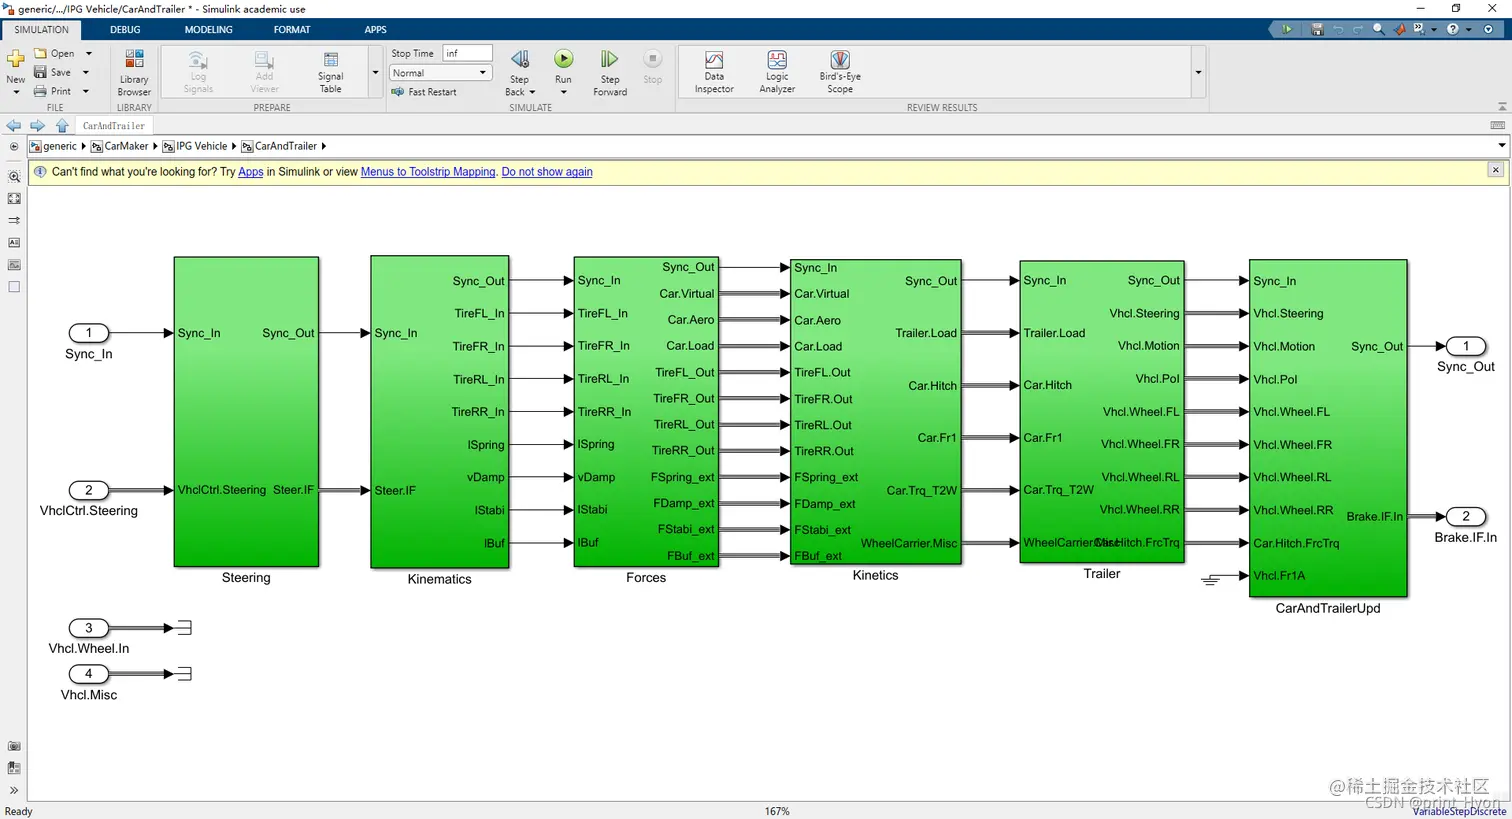Switch to the MODELING tab
The width and height of the screenshot is (1512, 819).
pos(208,29)
